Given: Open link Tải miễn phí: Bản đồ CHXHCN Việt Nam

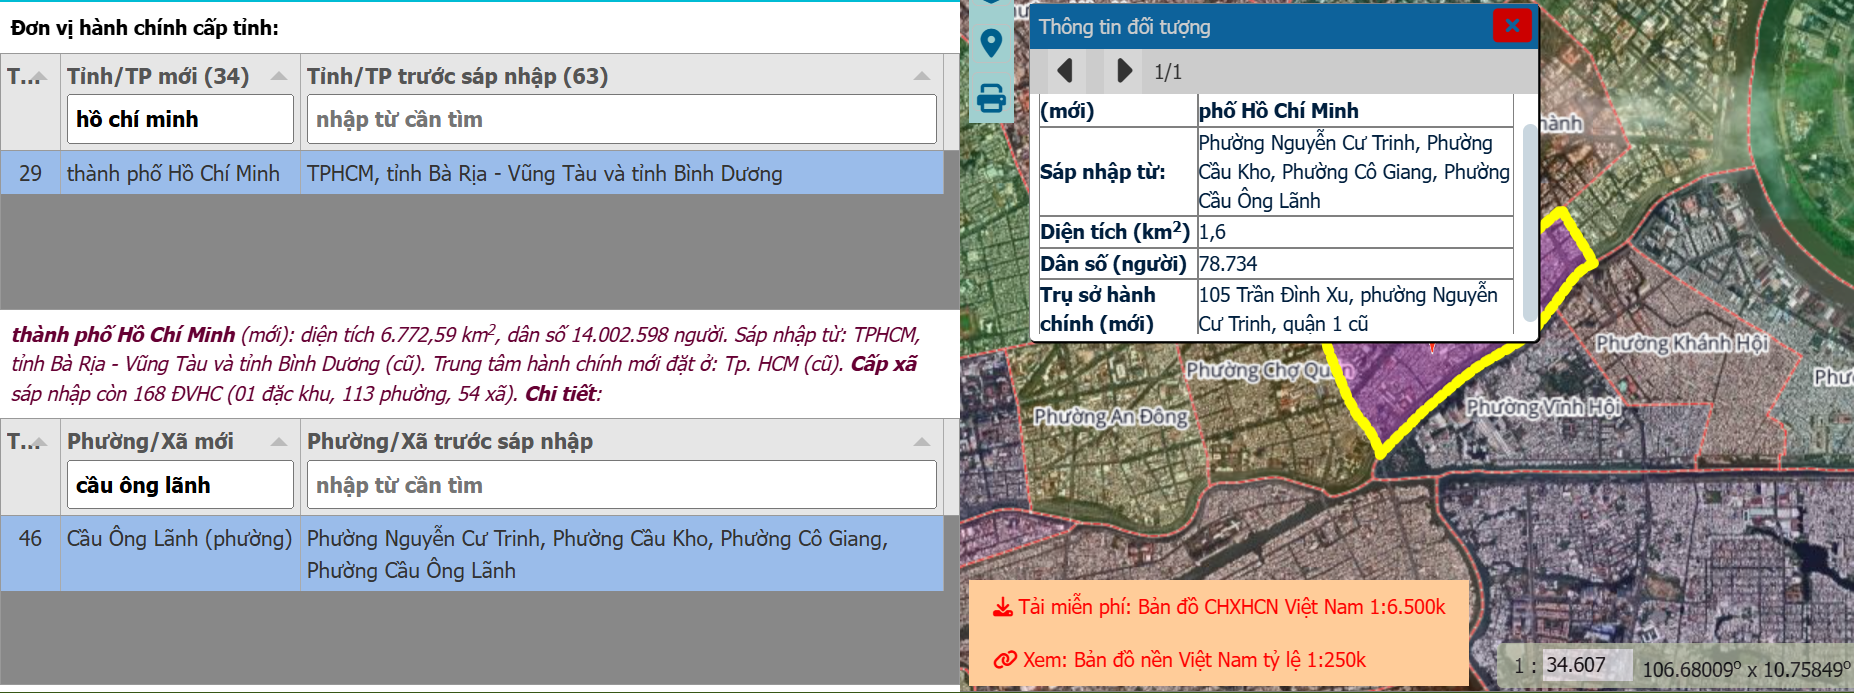Looking at the screenshot, I should point(1231,607).
